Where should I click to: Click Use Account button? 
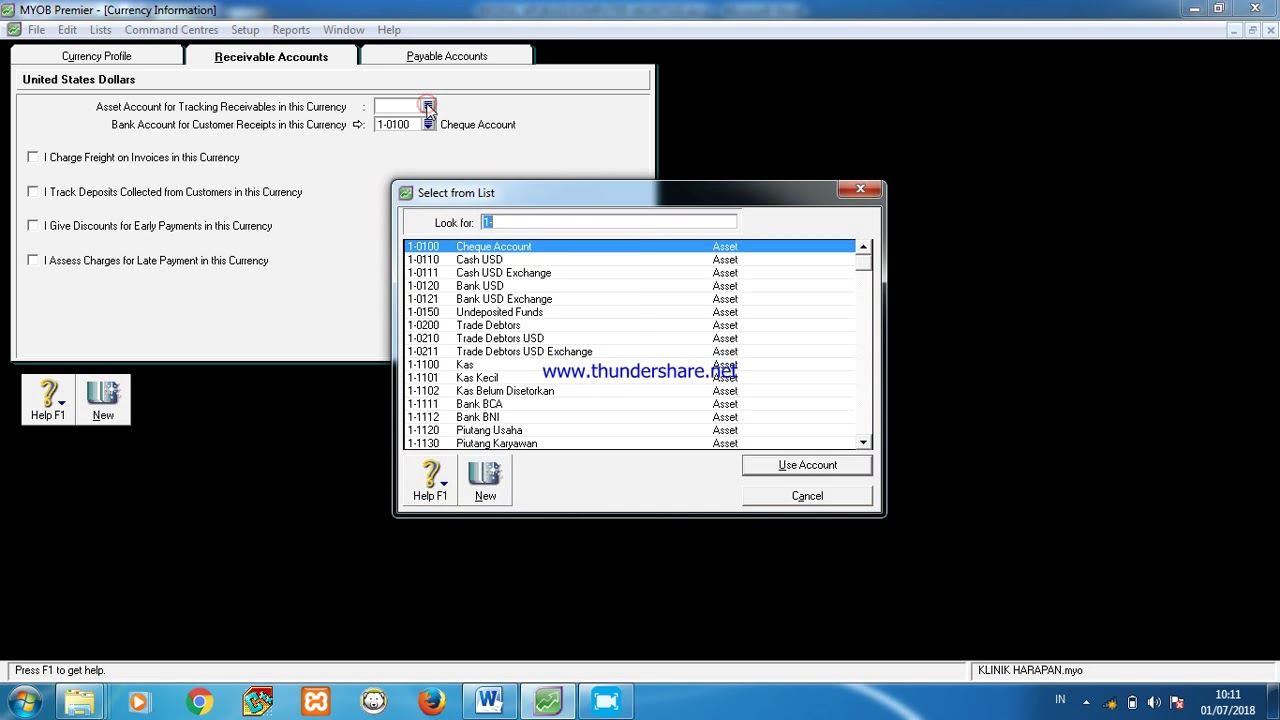tap(807, 465)
